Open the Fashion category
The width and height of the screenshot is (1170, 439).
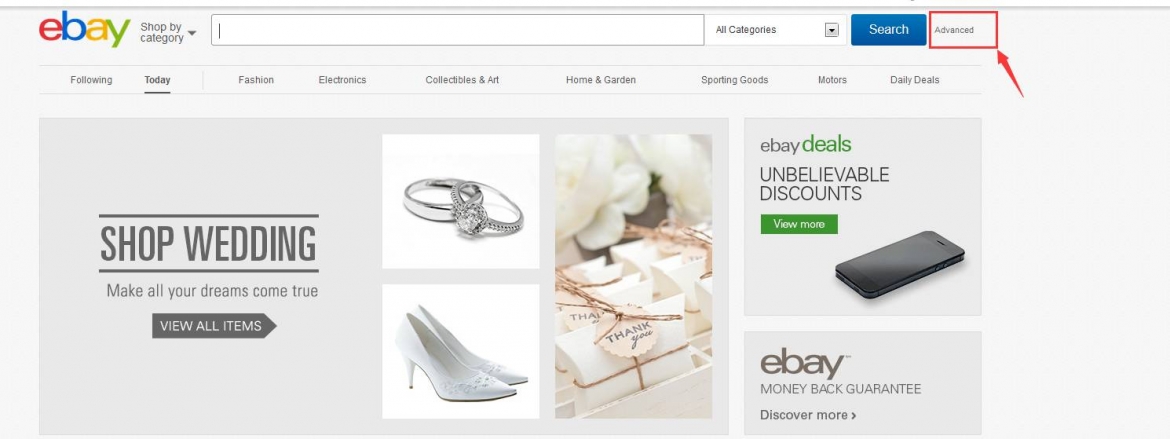click(256, 80)
